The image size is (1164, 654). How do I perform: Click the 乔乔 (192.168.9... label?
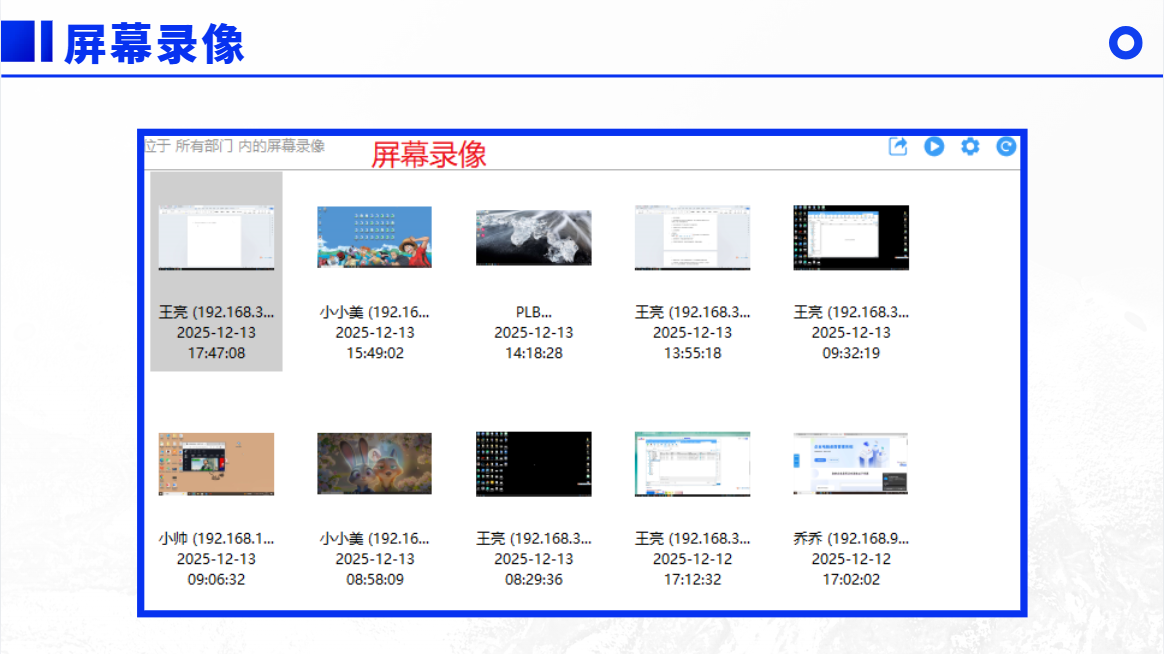click(x=851, y=539)
